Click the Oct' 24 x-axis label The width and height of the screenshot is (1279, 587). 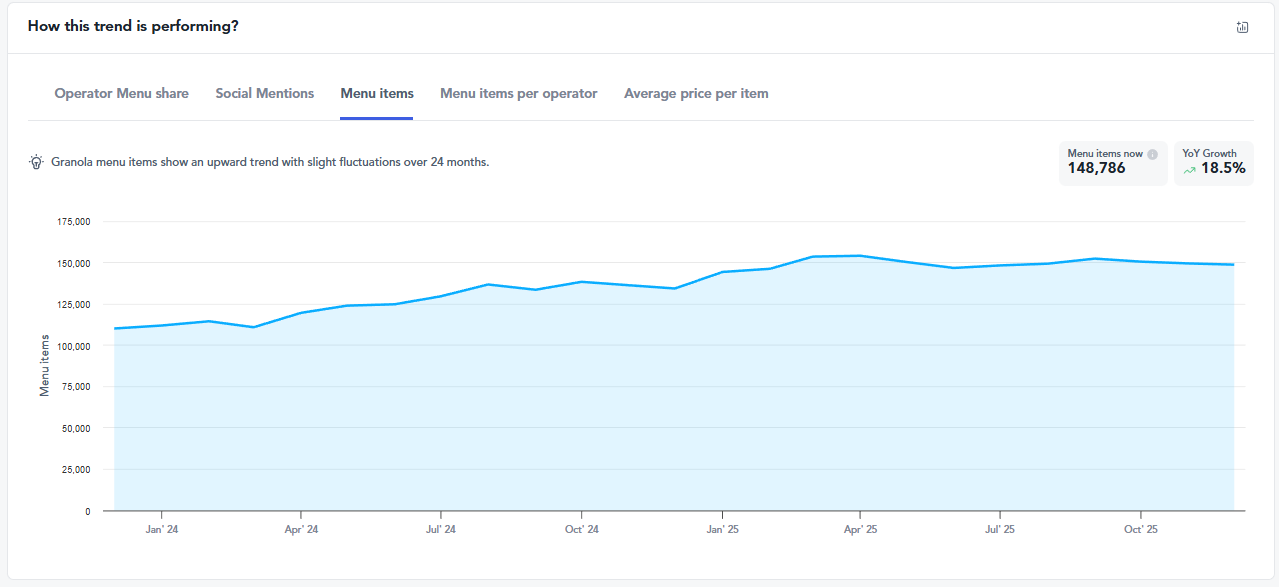pyautogui.click(x=581, y=529)
